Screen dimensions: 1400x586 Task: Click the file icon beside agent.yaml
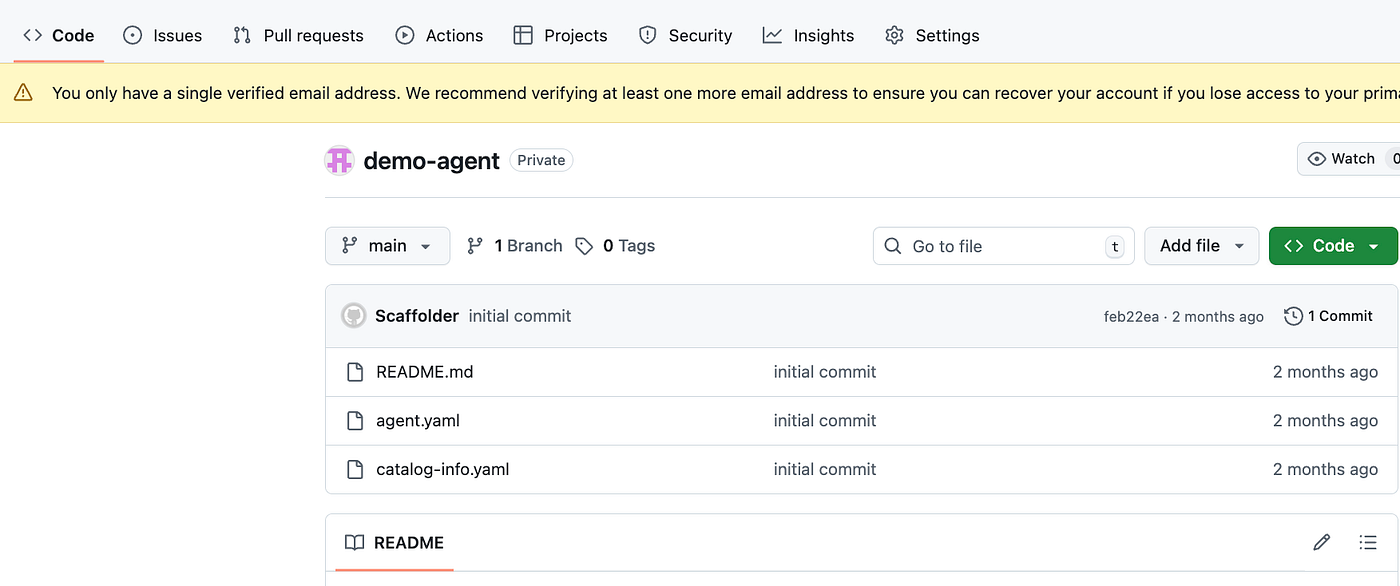point(354,421)
